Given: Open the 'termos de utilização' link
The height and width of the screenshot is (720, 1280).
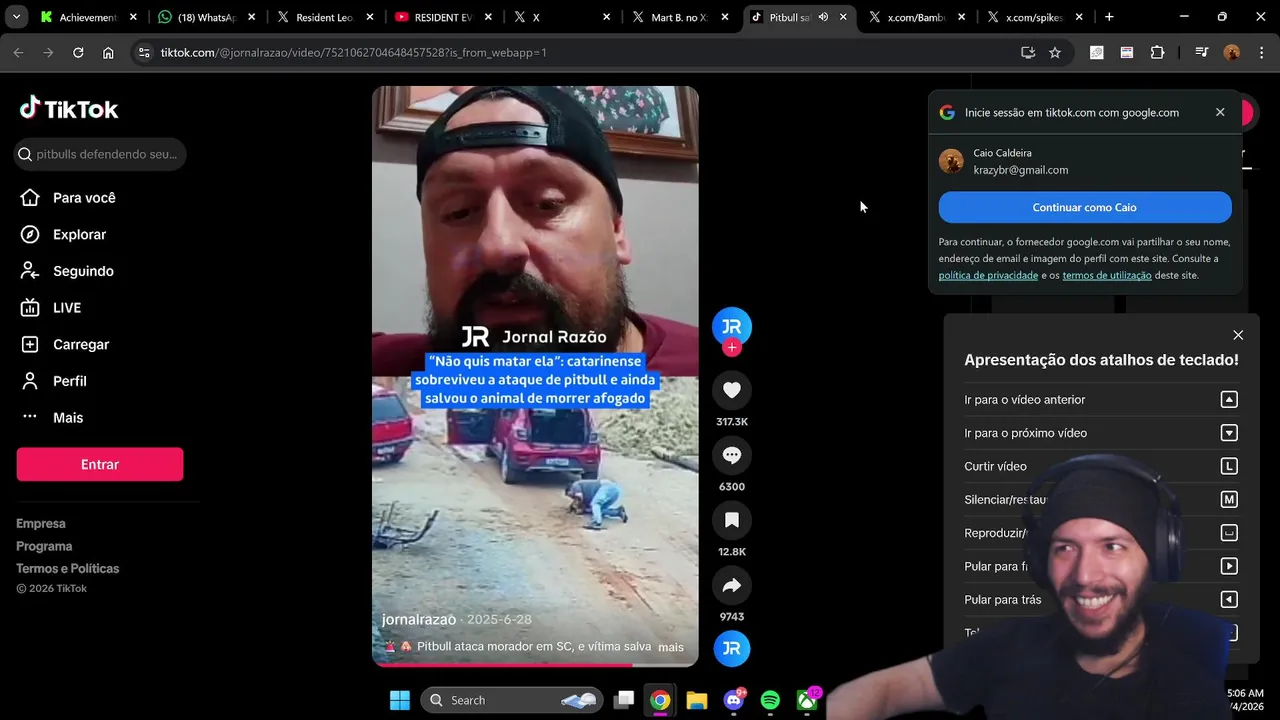Looking at the screenshot, I should (1107, 275).
